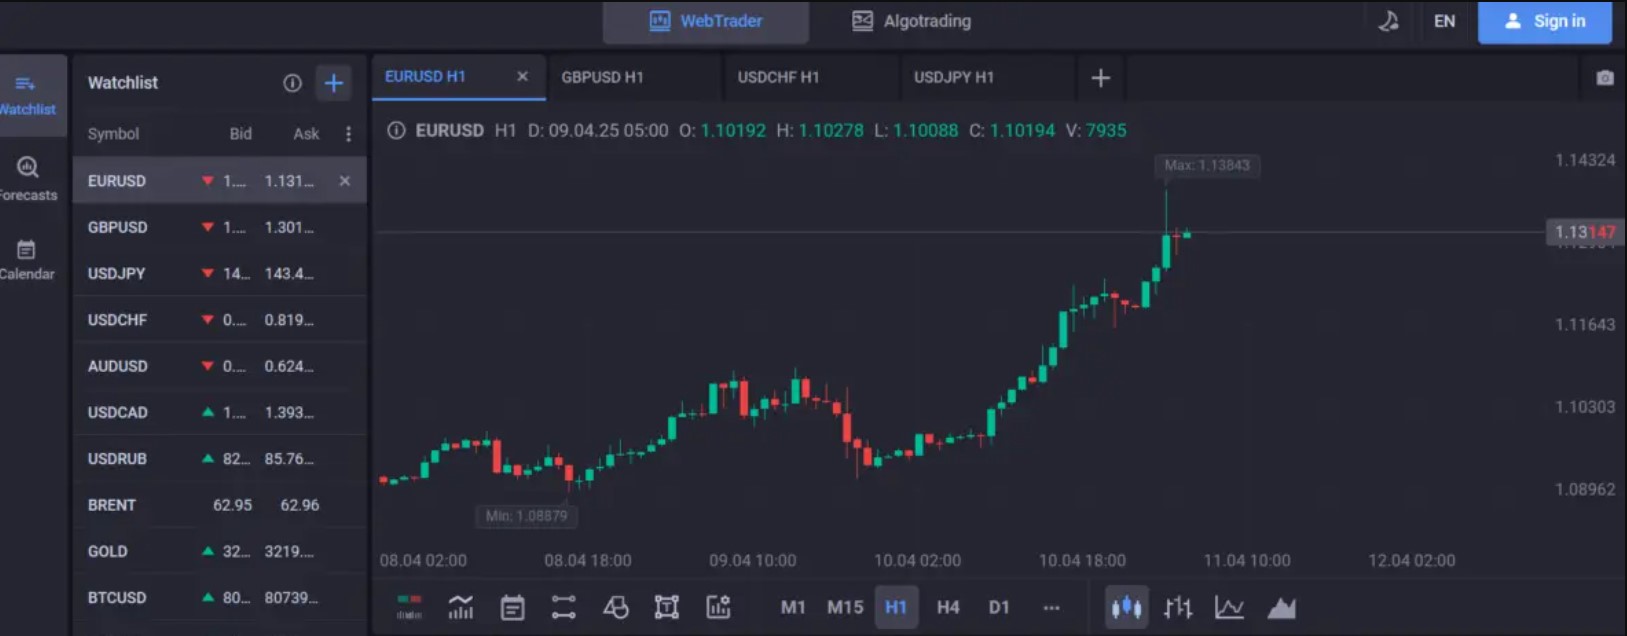Select the line drawing tool

tap(564, 607)
